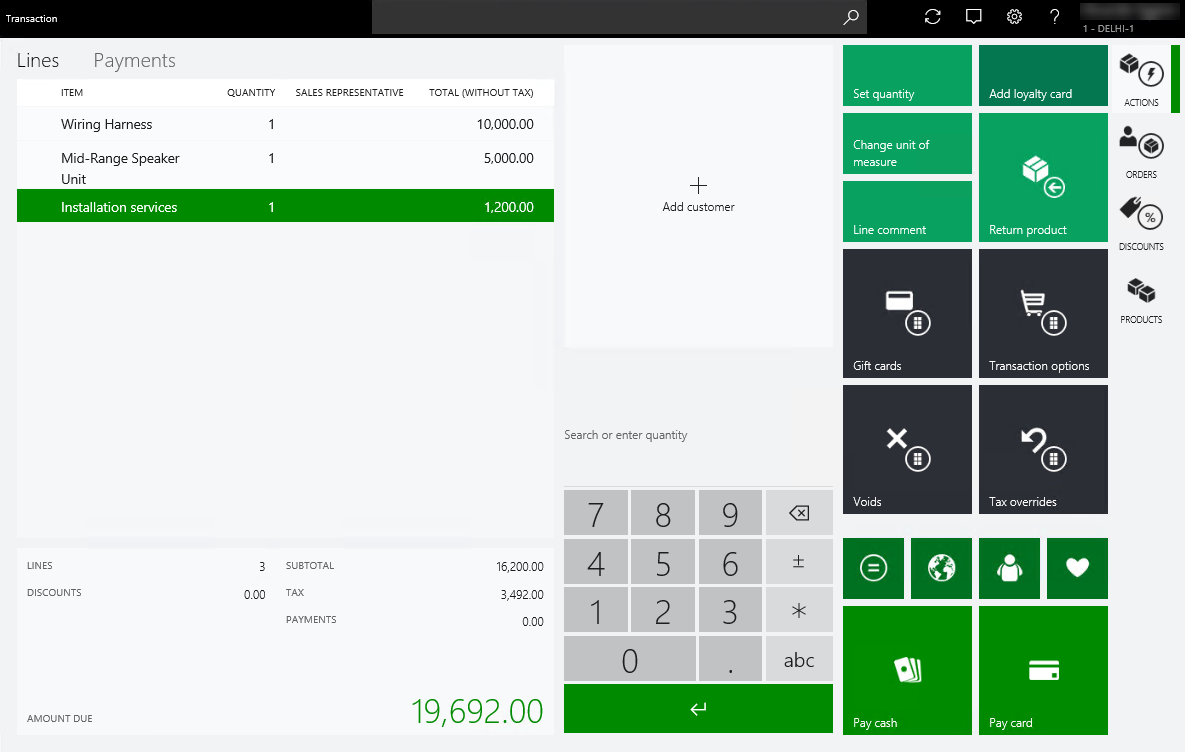Switch to the Lines tab
The image size is (1185, 752).
coord(38,60)
